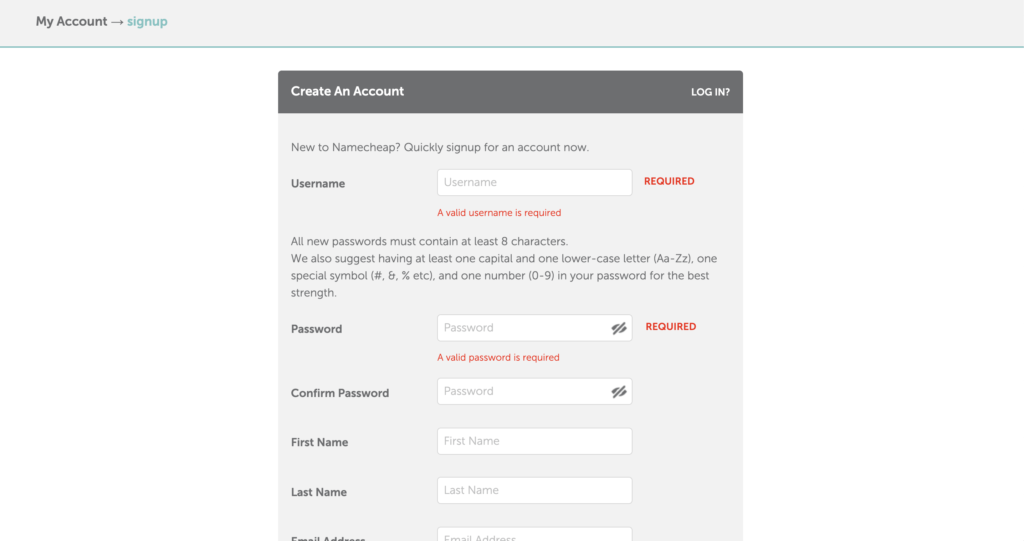1024x541 pixels.
Task: Show password in the Password field
Action: (619, 328)
